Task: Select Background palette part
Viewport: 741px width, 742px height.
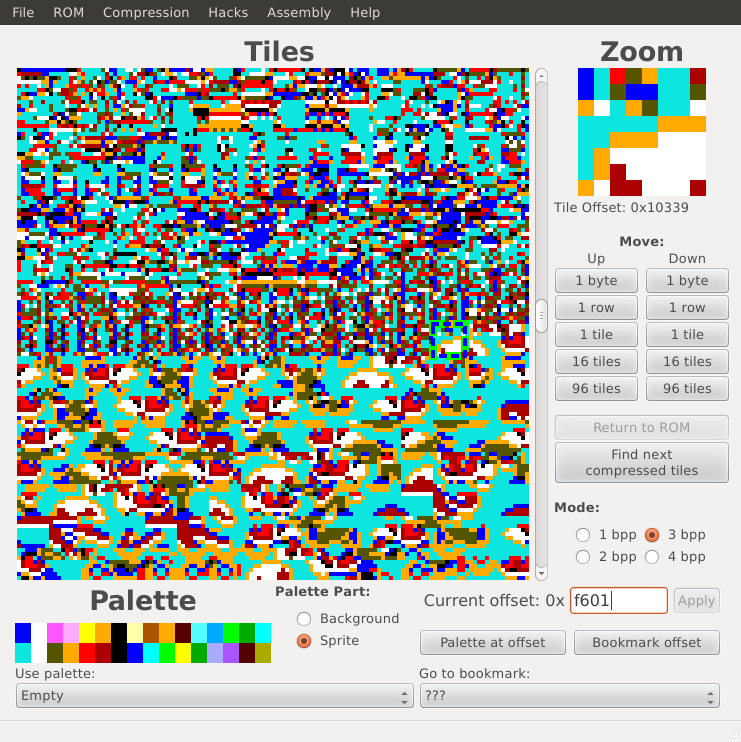Action: (x=304, y=618)
